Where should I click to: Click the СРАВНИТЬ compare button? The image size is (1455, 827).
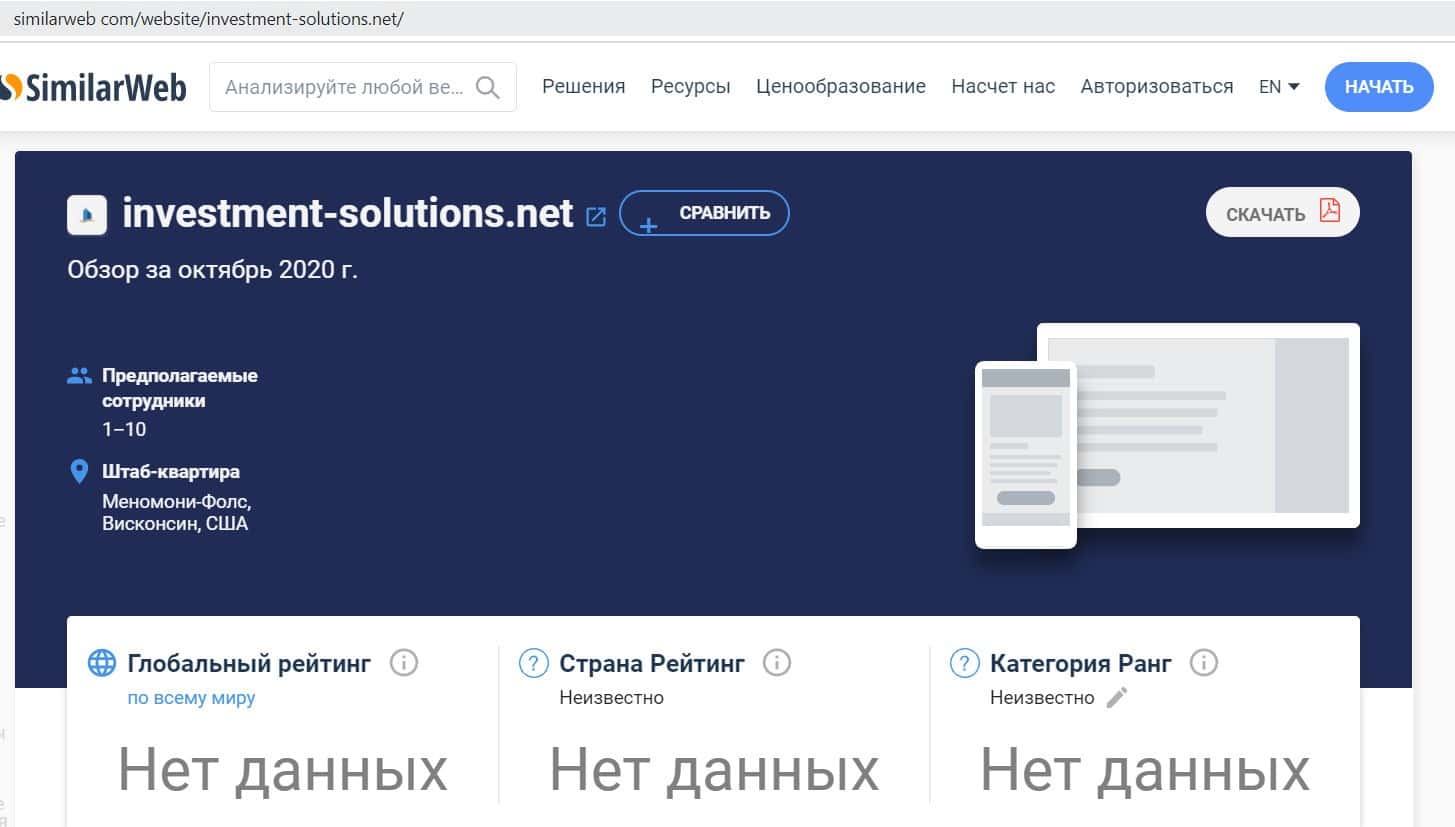tap(704, 213)
